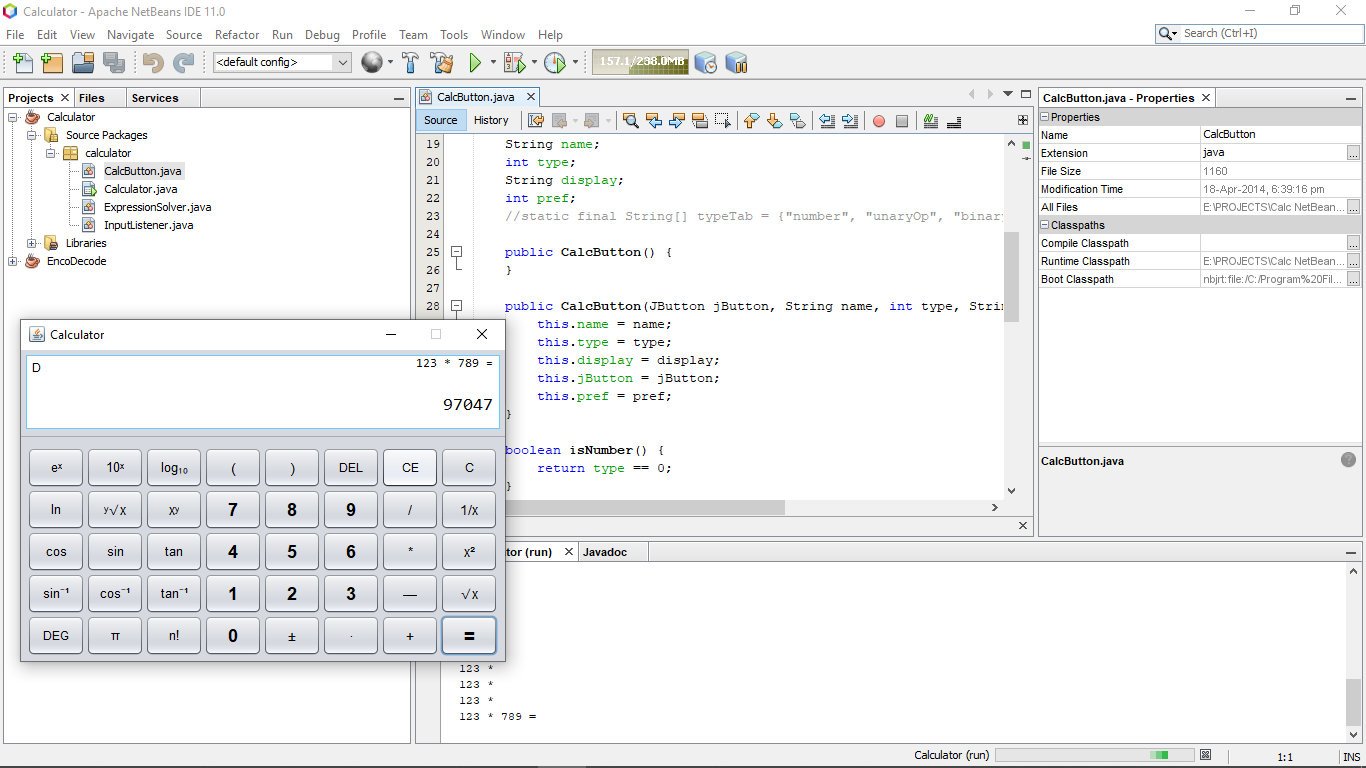Expand the EncoDecode project node
The width and height of the screenshot is (1366, 768).
click(13, 261)
